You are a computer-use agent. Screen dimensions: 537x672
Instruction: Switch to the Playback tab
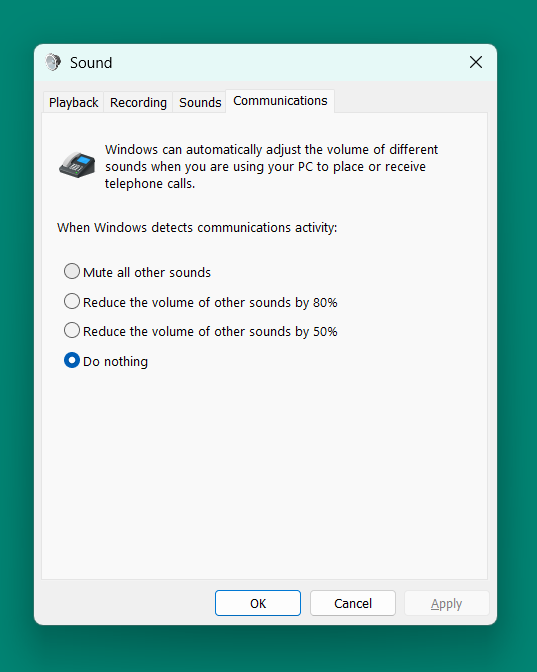pyautogui.click(x=73, y=103)
